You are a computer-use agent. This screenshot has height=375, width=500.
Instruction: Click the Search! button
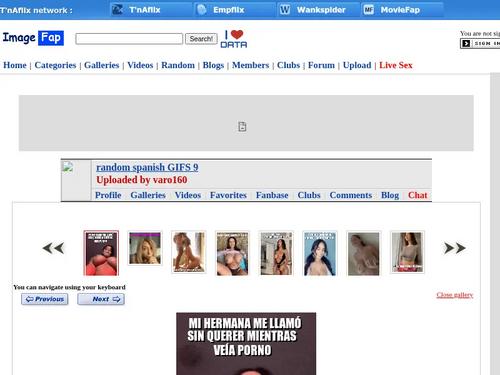(201, 39)
